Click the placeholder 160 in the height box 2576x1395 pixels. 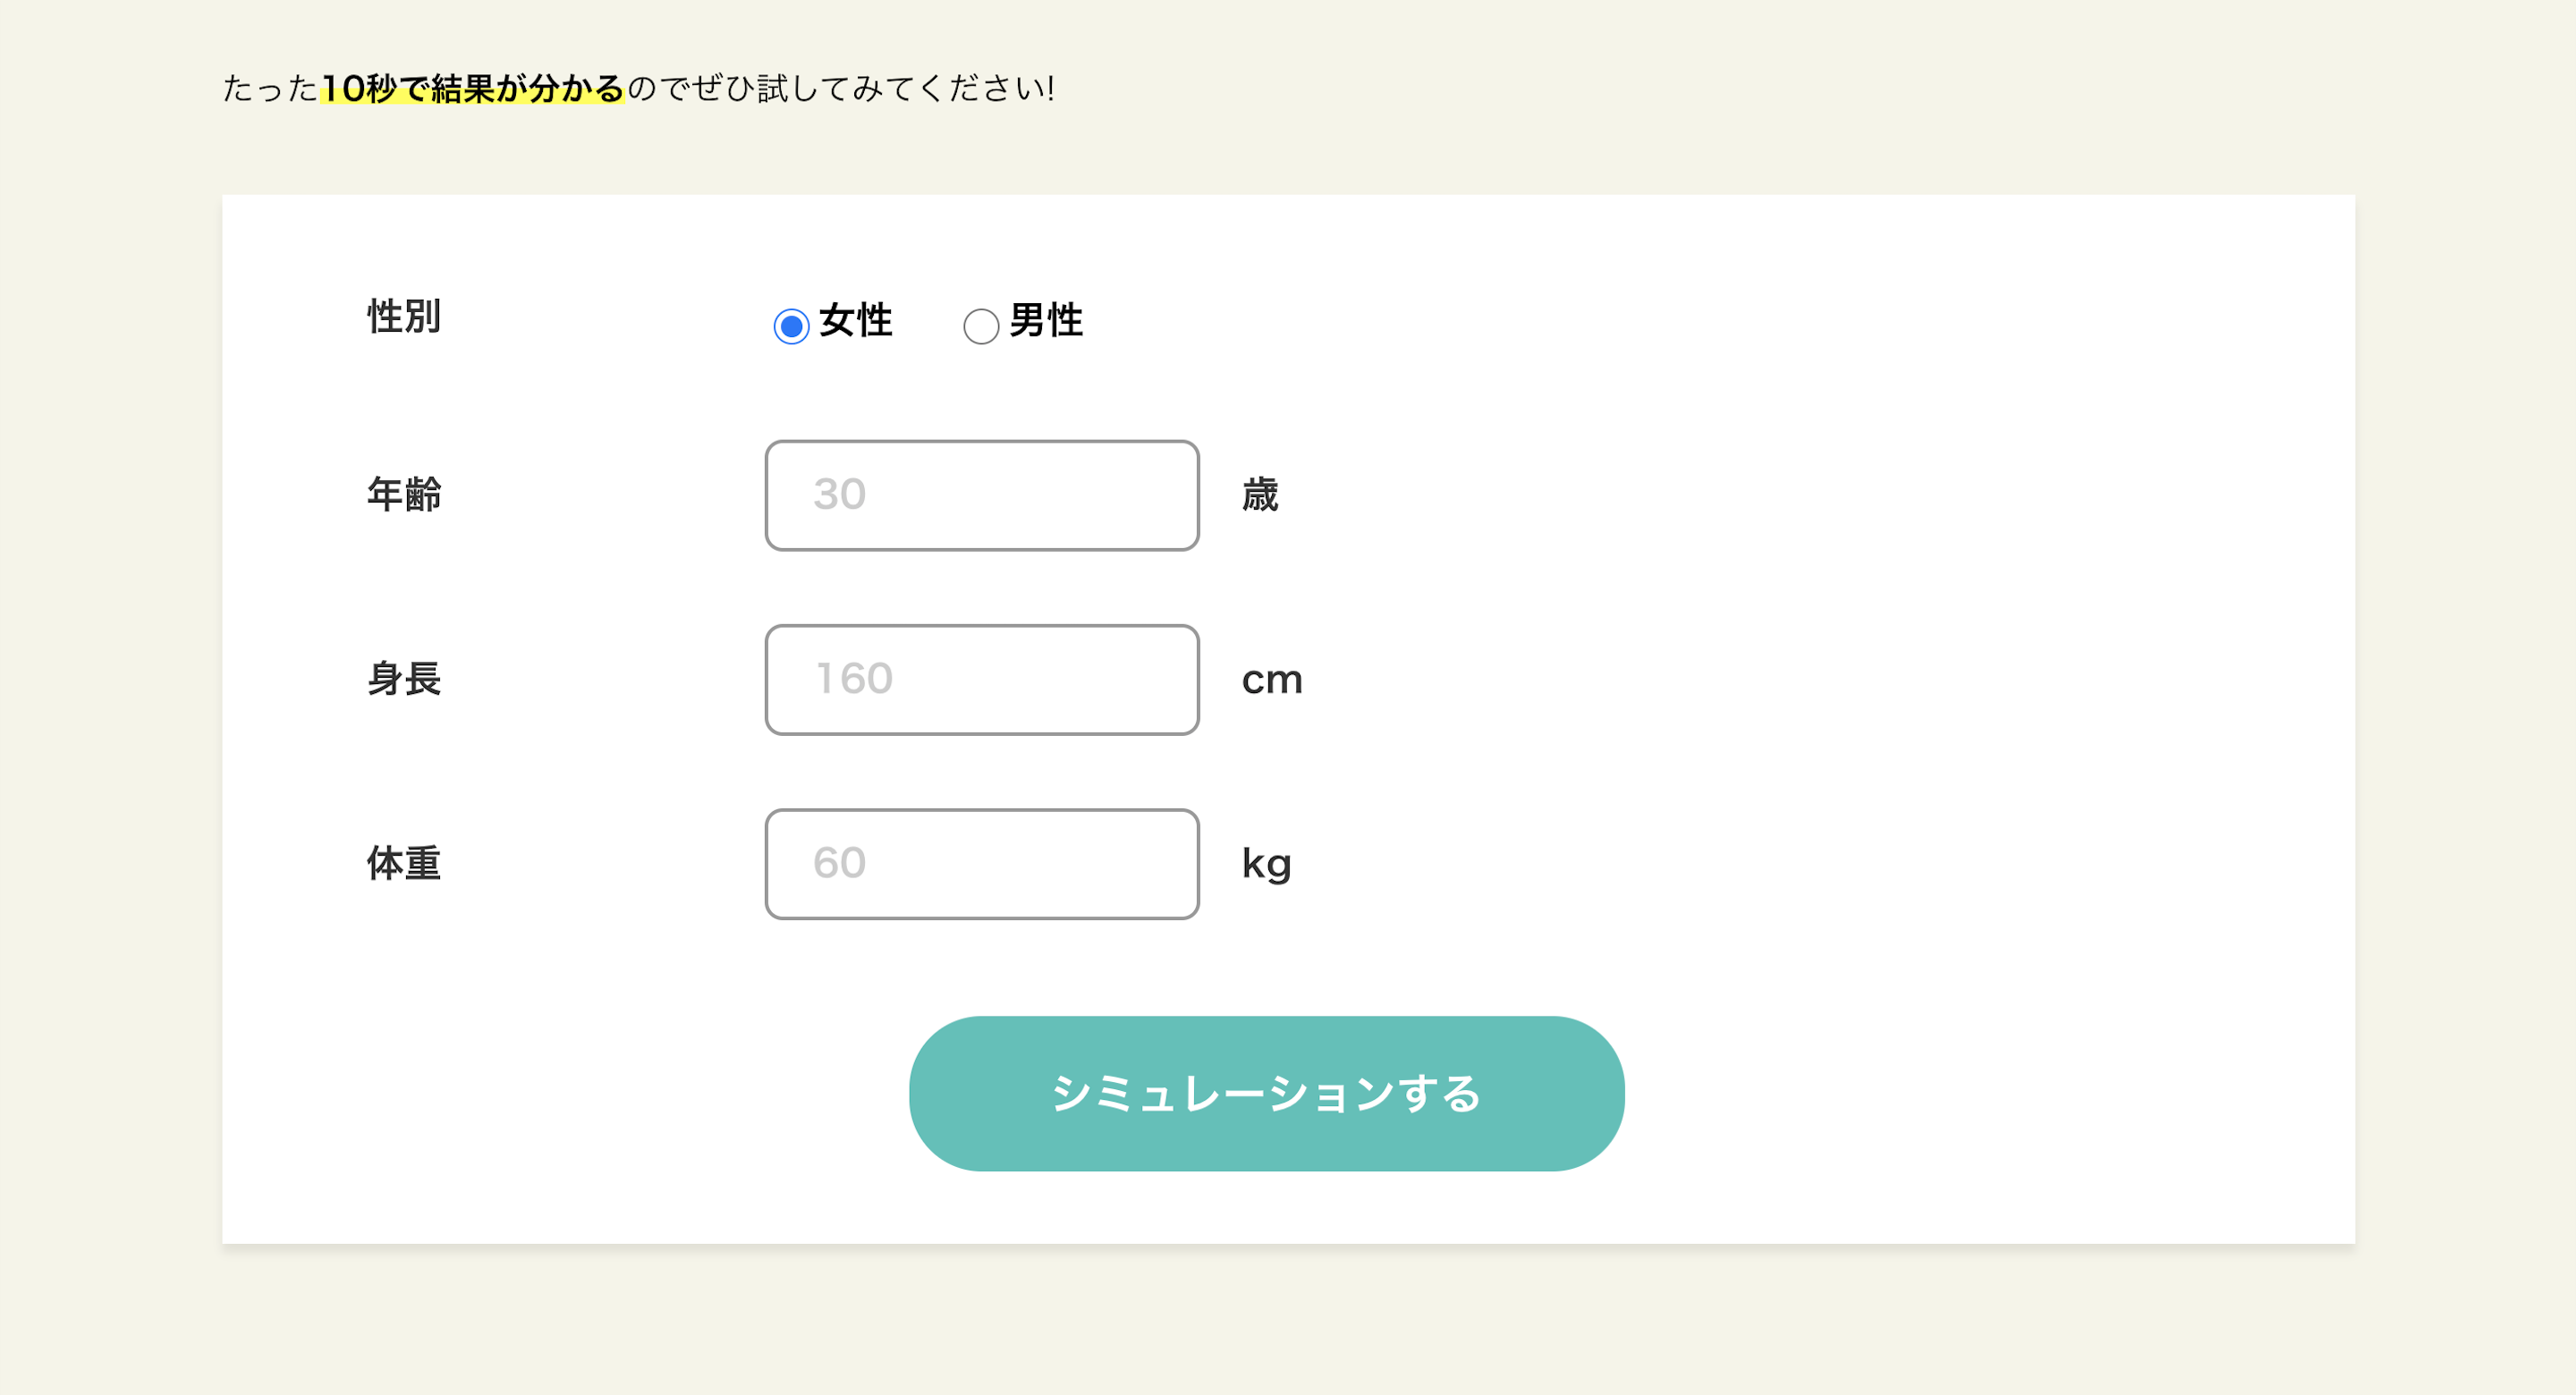pyautogui.click(x=854, y=679)
